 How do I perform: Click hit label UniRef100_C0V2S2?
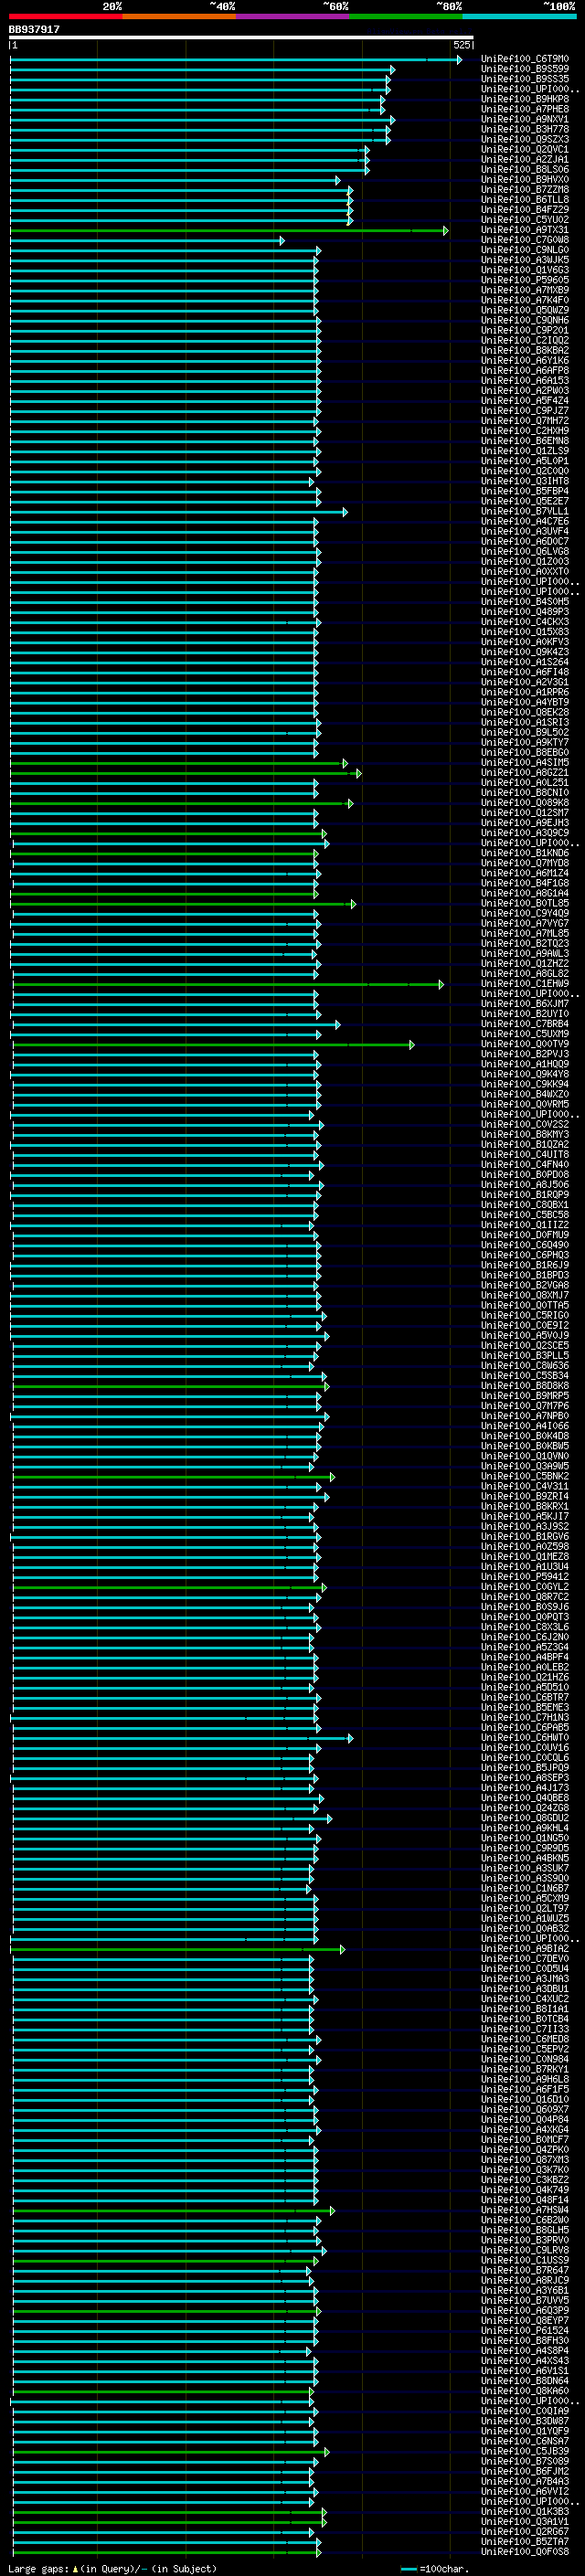tap(525, 1125)
